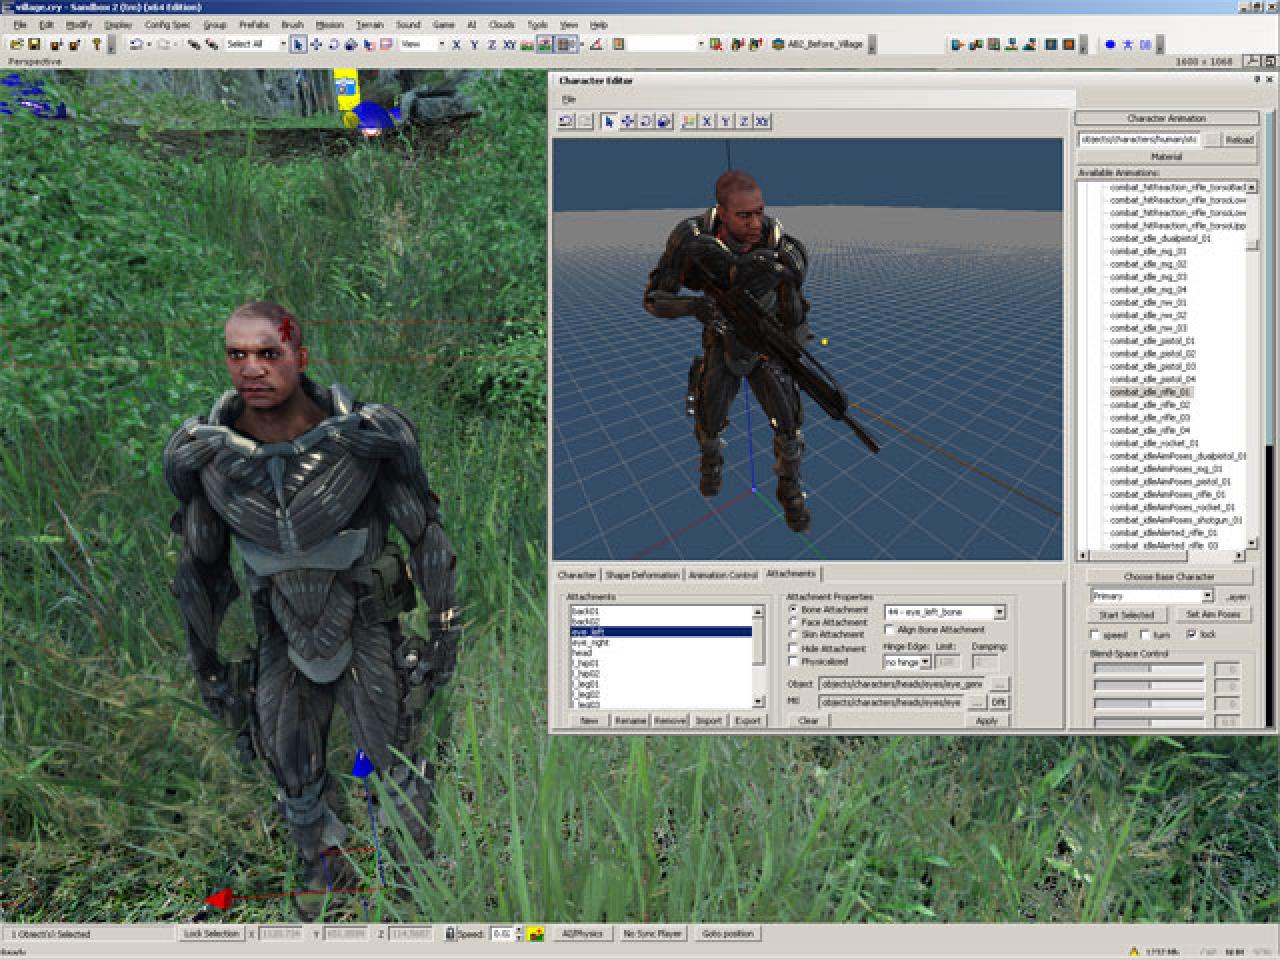Lock X axis in Character Editor toolbar
This screenshot has width=1280, height=960.
707,121
